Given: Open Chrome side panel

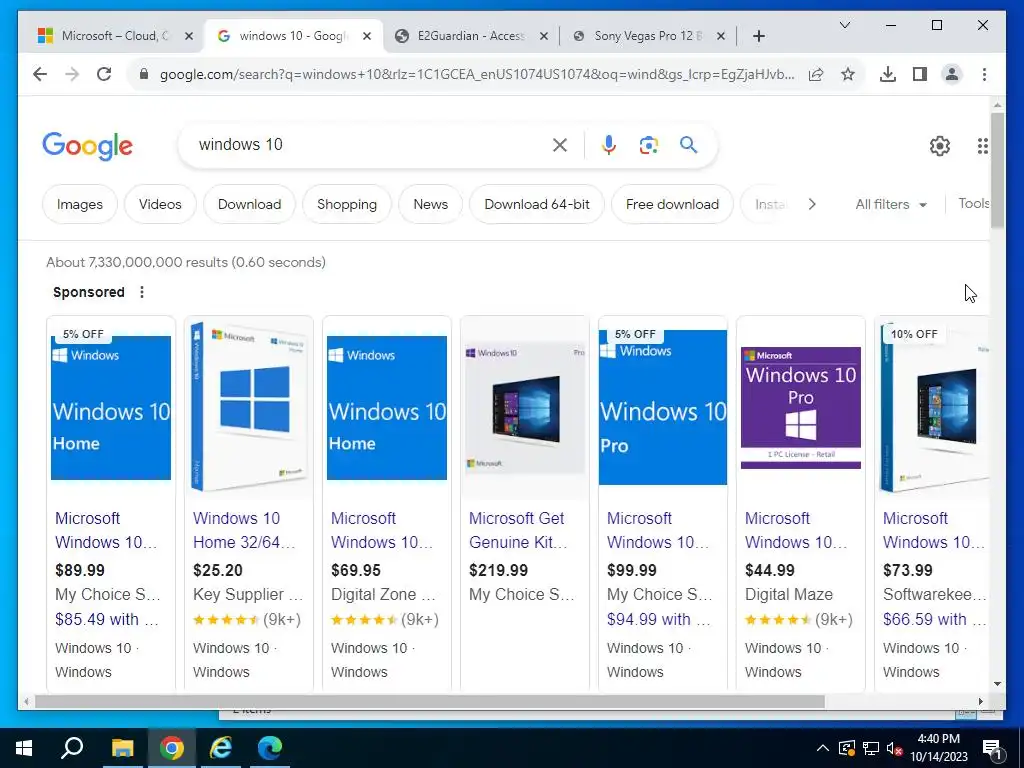Looking at the screenshot, I should [920, 74].
